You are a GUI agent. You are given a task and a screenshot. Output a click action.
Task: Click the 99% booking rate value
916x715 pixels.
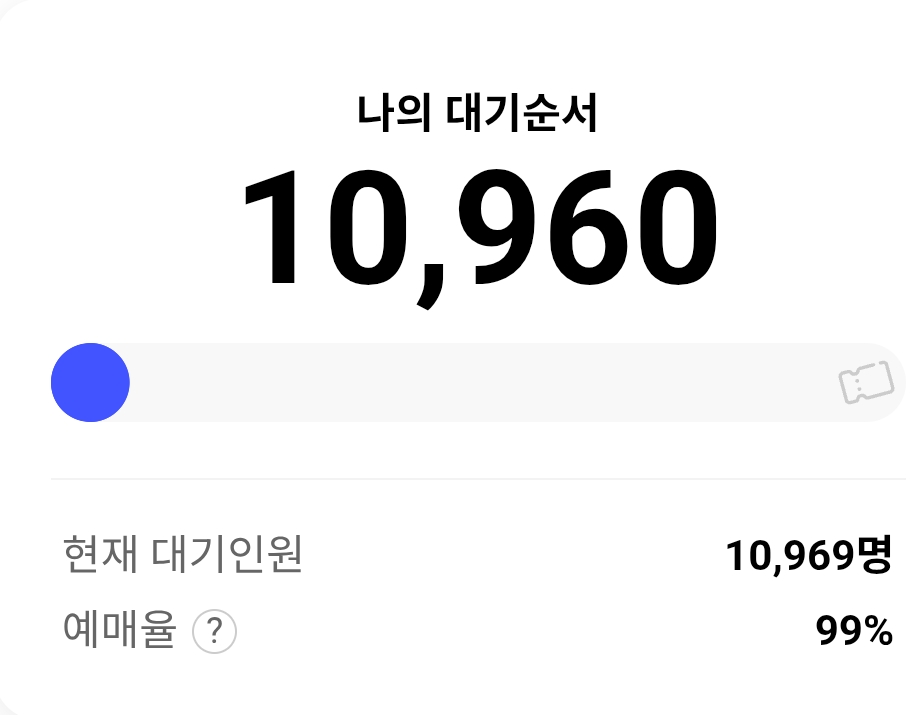[853, 632]
